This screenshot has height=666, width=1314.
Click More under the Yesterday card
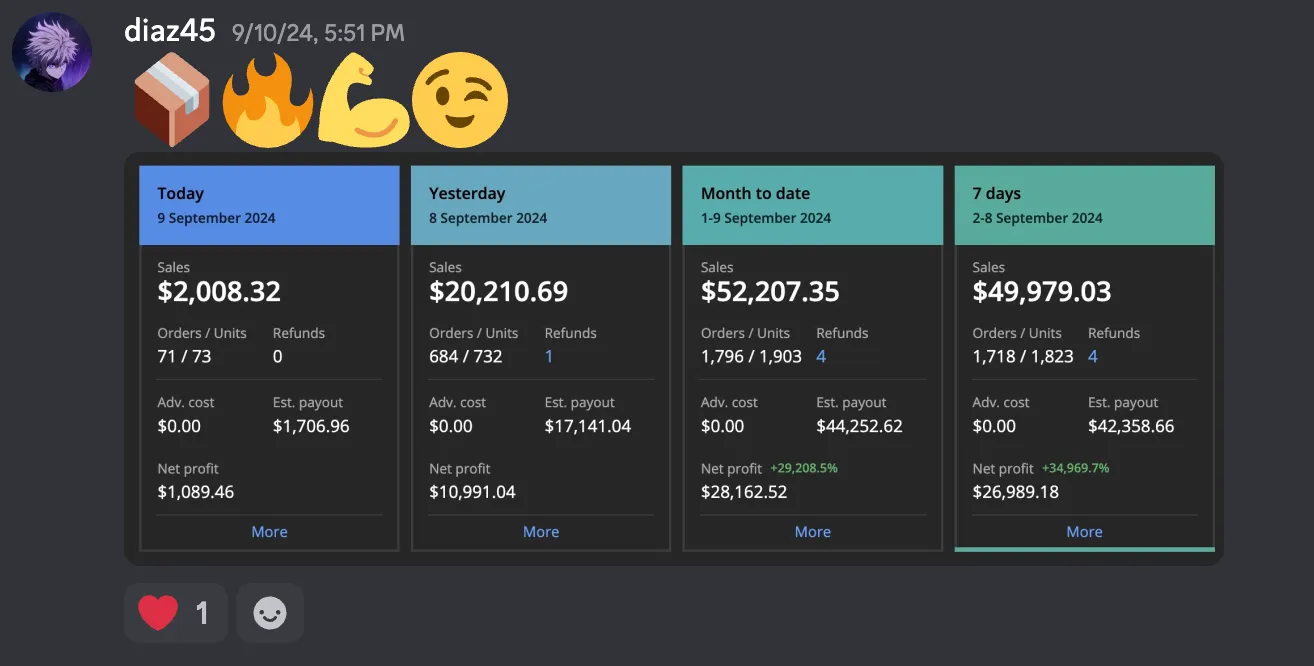coord(541,532)
